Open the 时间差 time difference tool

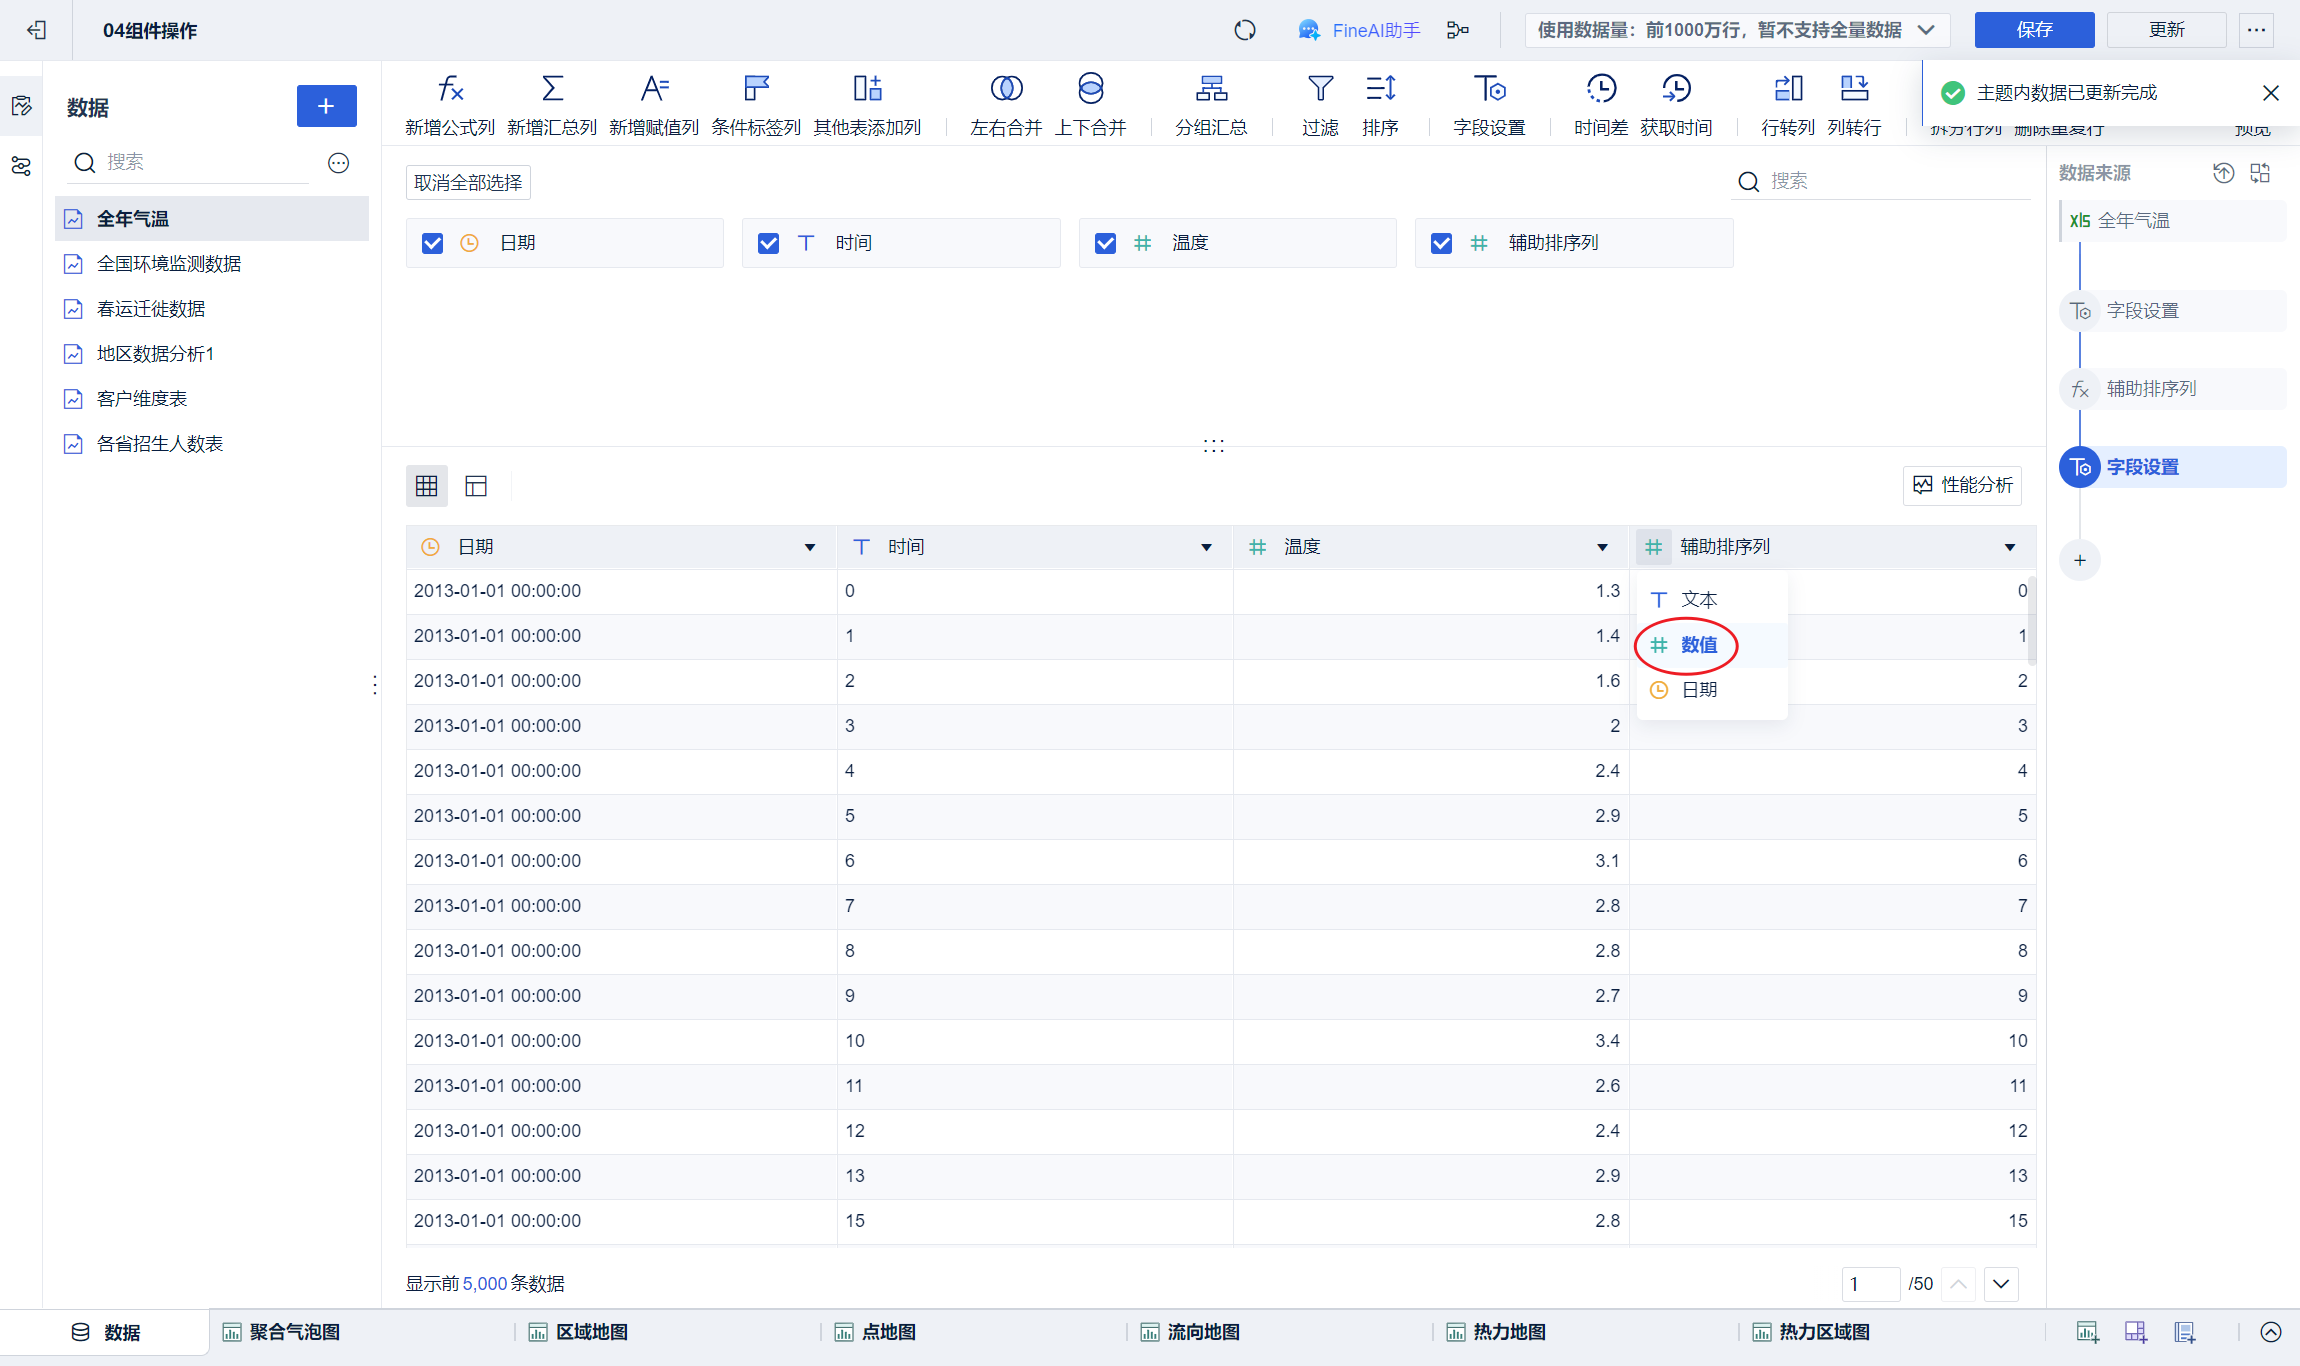[x=1600, y=90]
